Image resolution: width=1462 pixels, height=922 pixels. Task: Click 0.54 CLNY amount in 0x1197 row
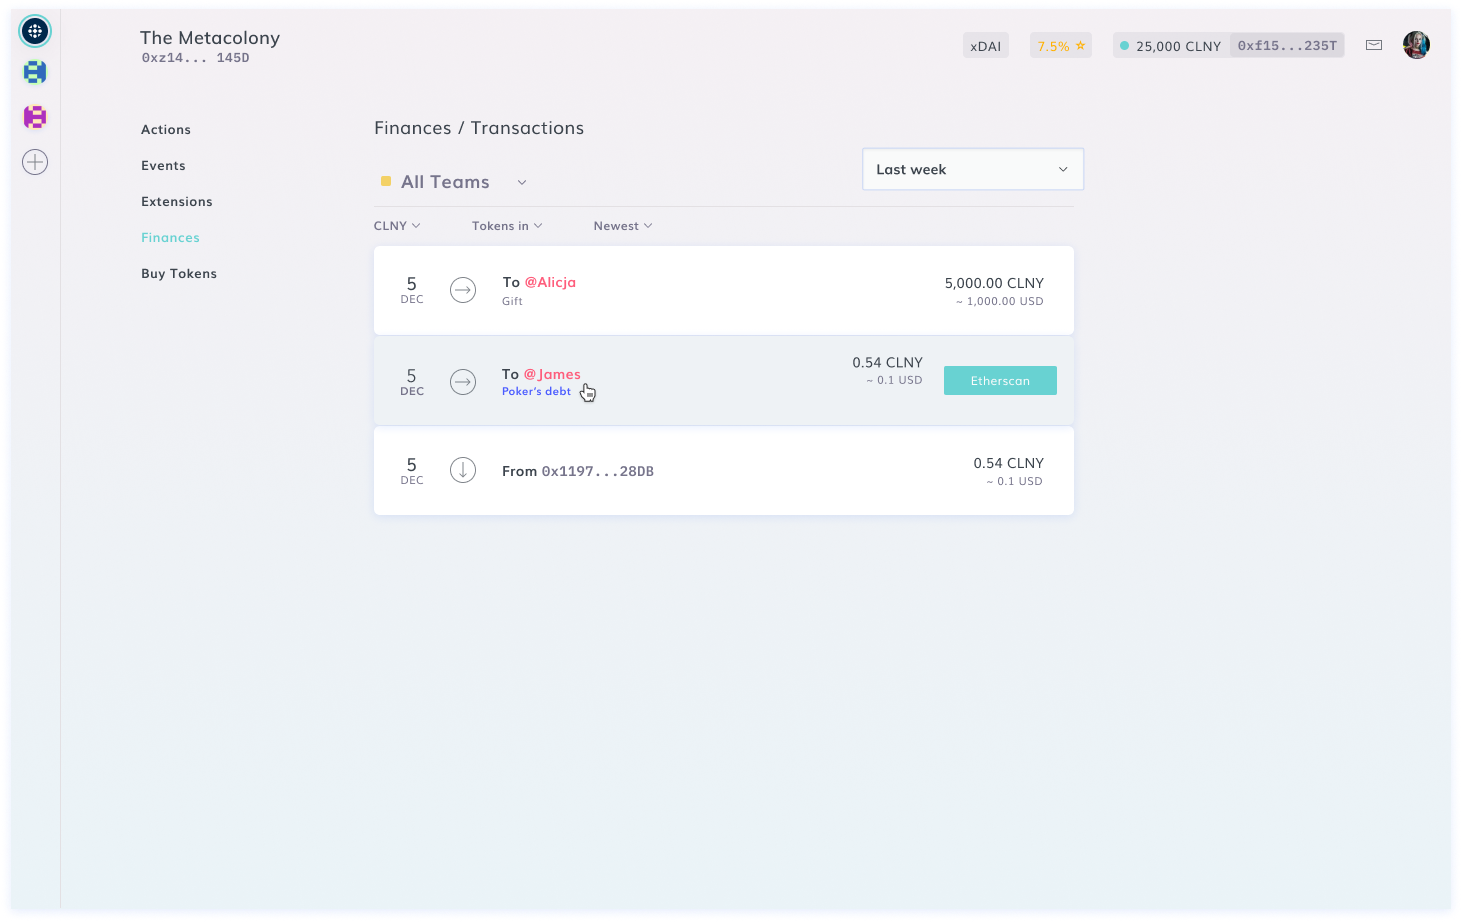[1008, 463]
